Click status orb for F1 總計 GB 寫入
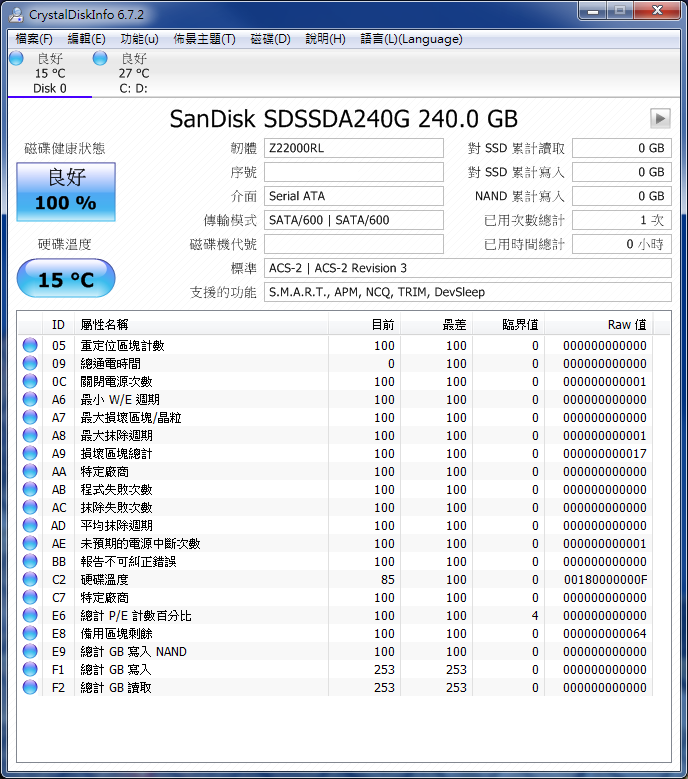The width and height of the screenshot is (688, 779). [30, 669]
